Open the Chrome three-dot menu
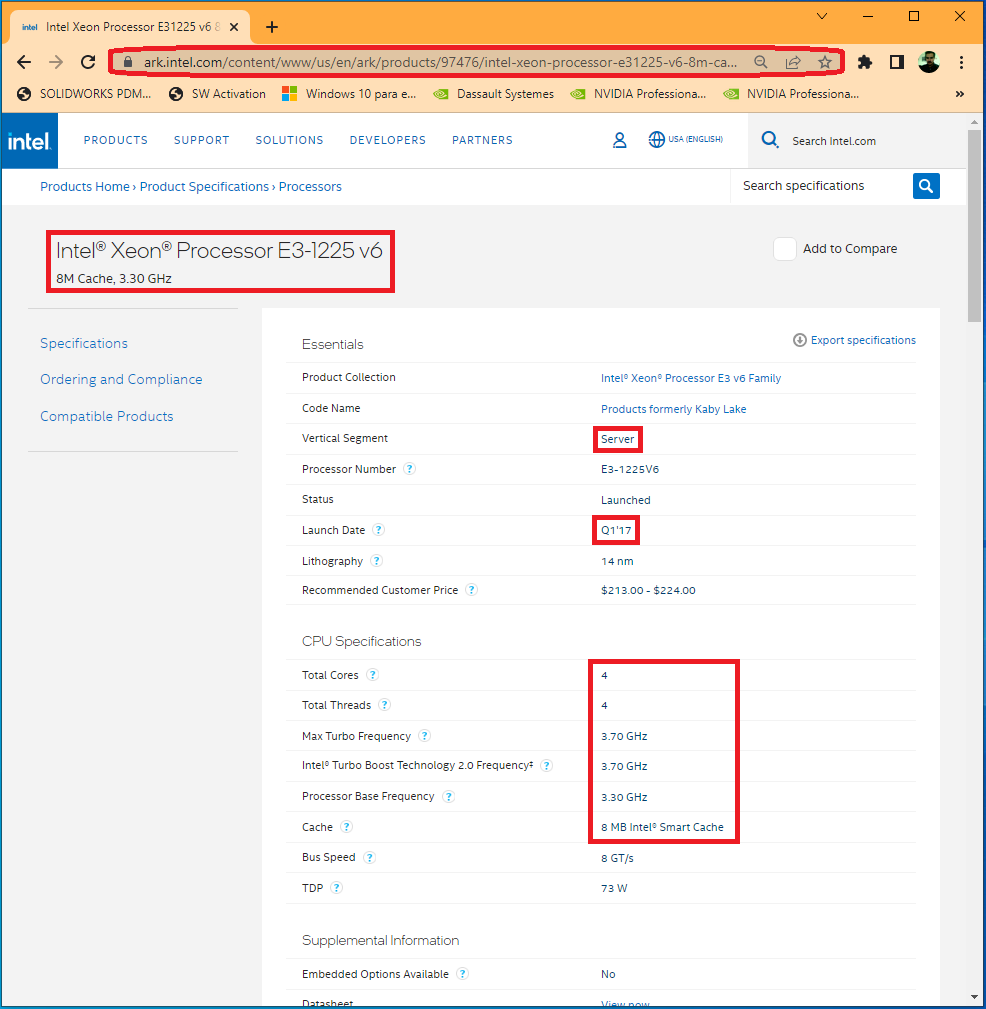The image size is (986, 1009). click(961, 62)
